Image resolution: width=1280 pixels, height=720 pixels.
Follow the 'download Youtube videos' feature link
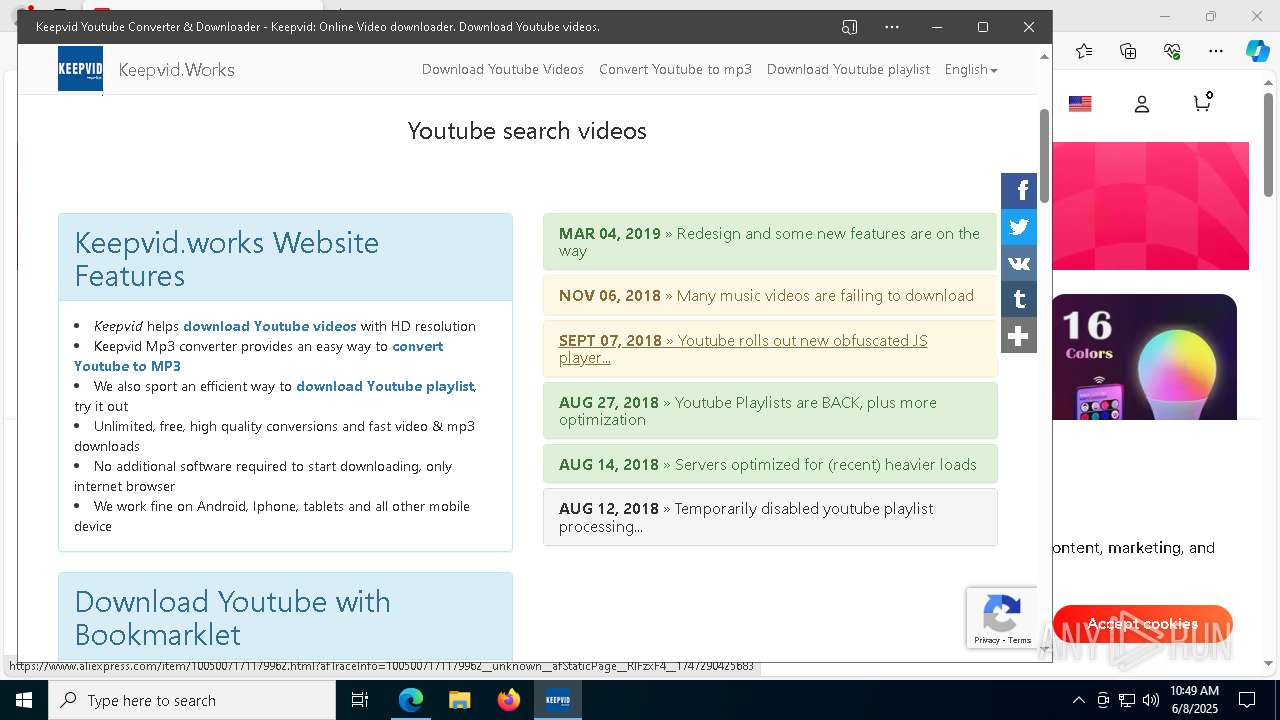click(270, 326)
